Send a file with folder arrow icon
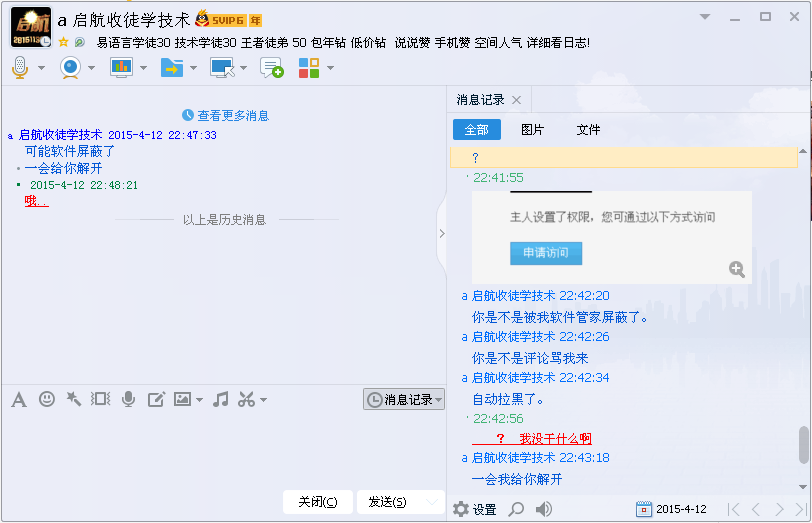812x523 pixels. click(172, 68)
